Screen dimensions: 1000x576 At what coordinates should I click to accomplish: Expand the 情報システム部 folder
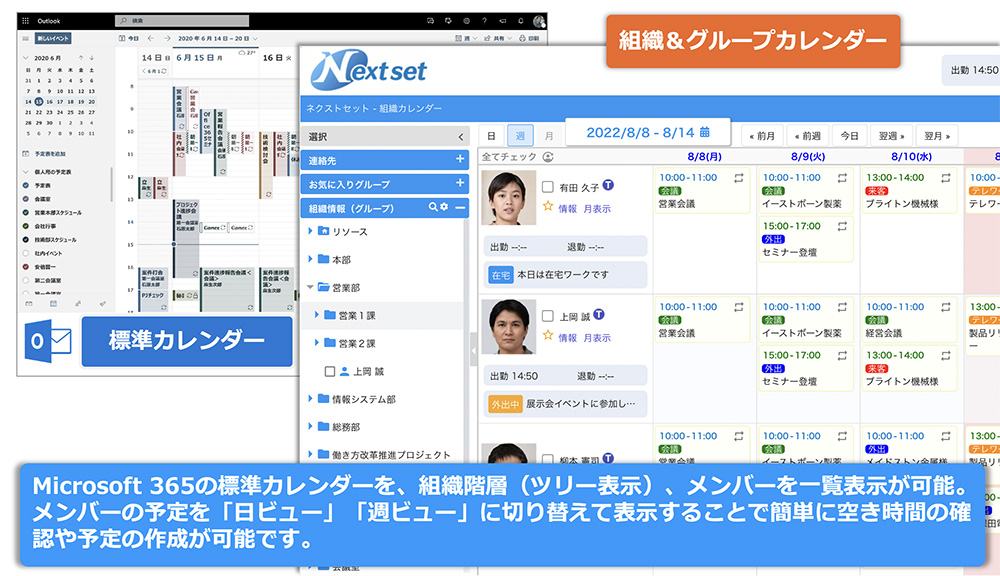[311, 399]
